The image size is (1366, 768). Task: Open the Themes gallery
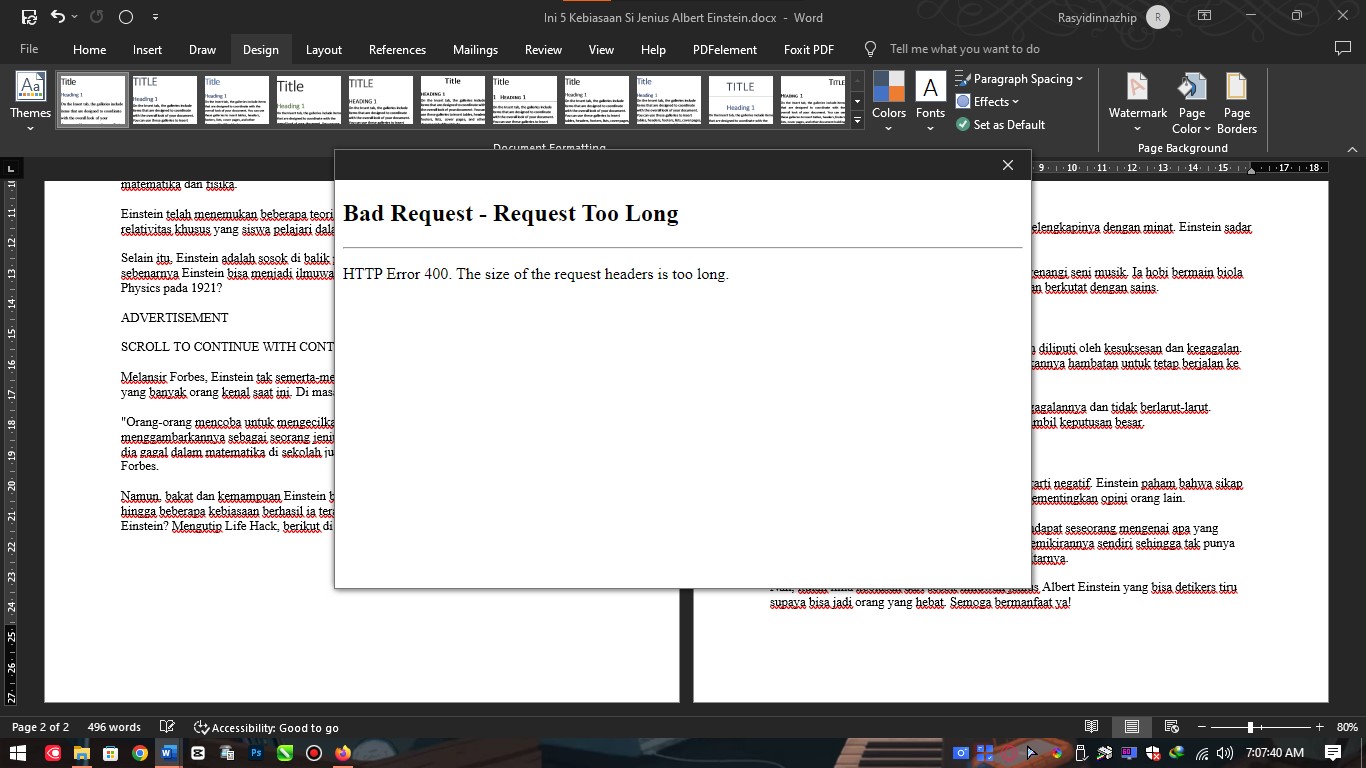[30, 96]
